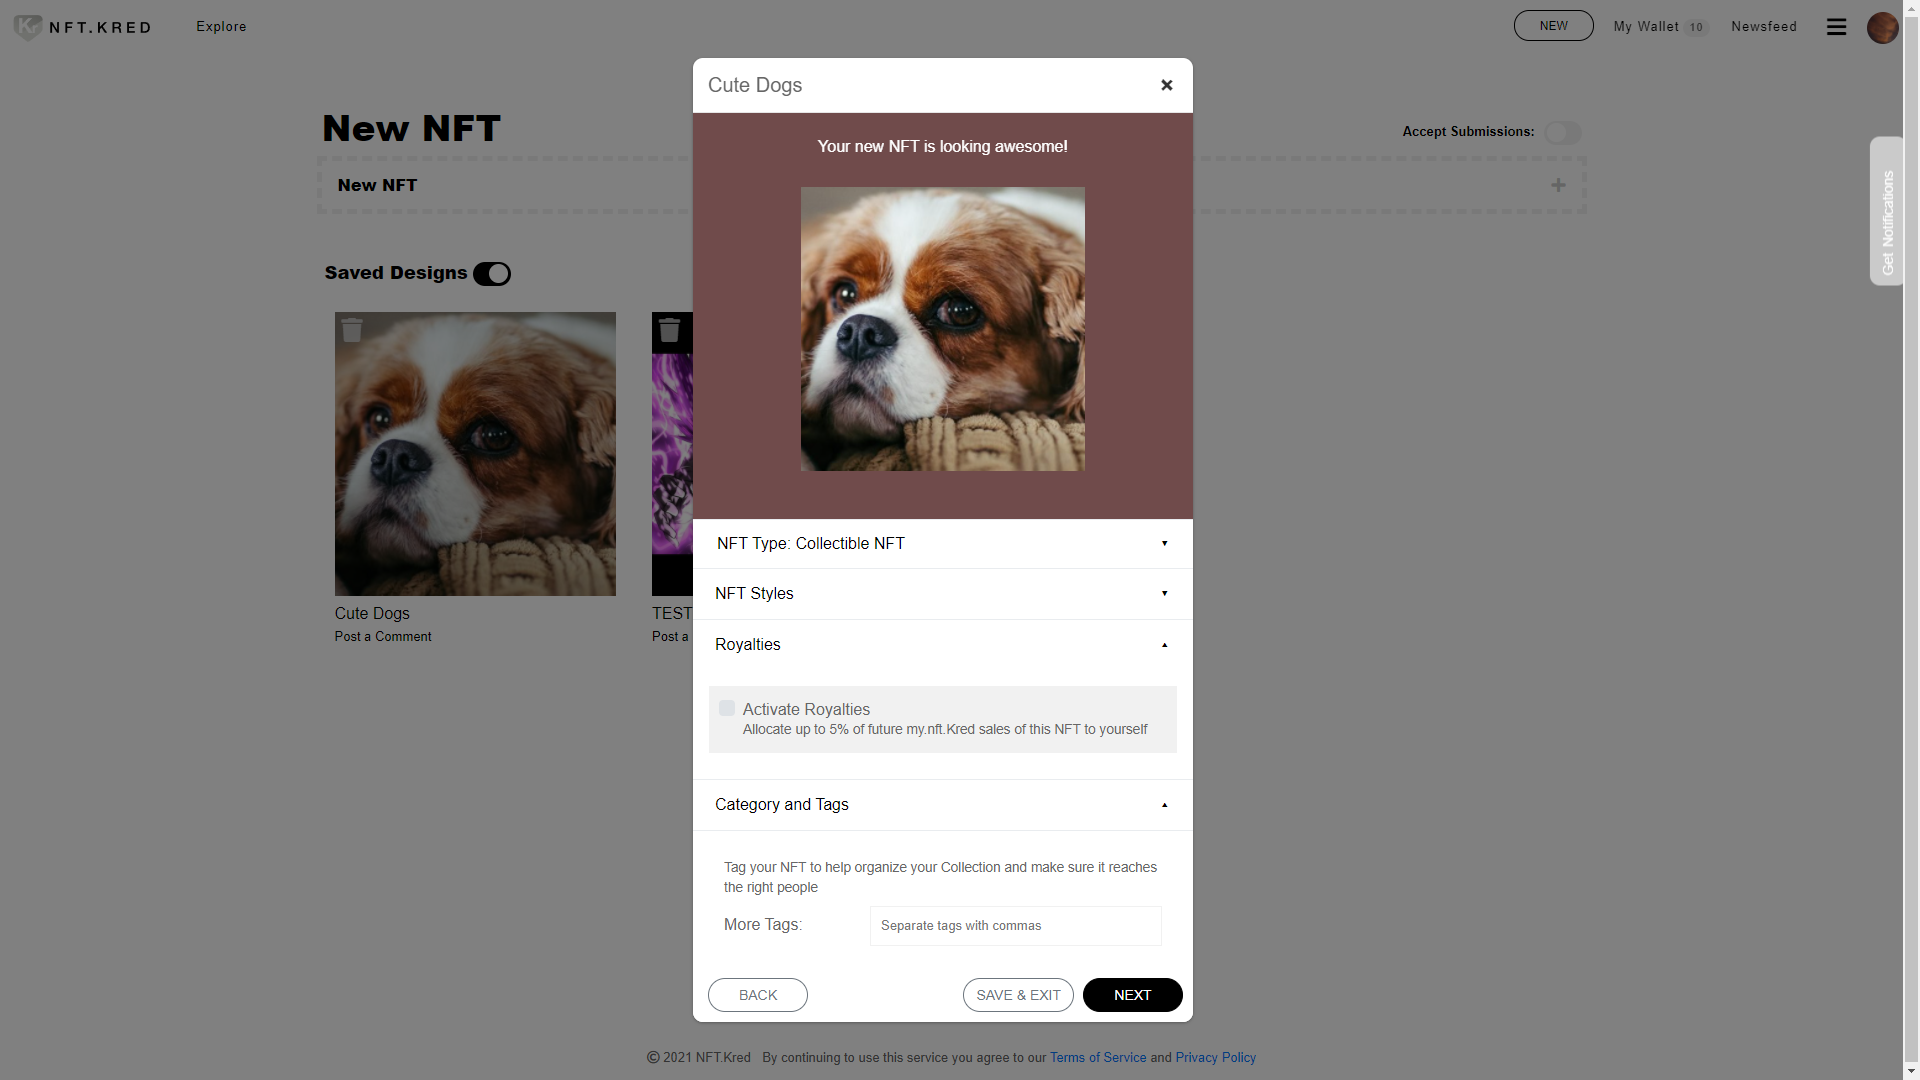Expand the NFT Type Collectible NFT dropdown
1920x1080 pixels.
[x=942, y=543]
